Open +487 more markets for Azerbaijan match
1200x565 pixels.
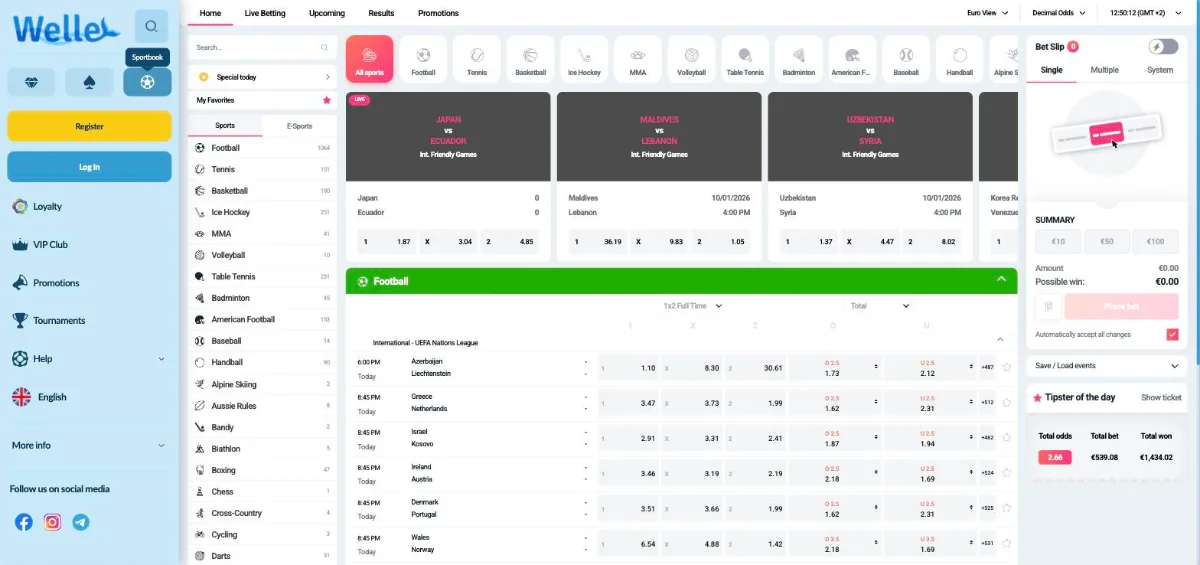point(988,367)
